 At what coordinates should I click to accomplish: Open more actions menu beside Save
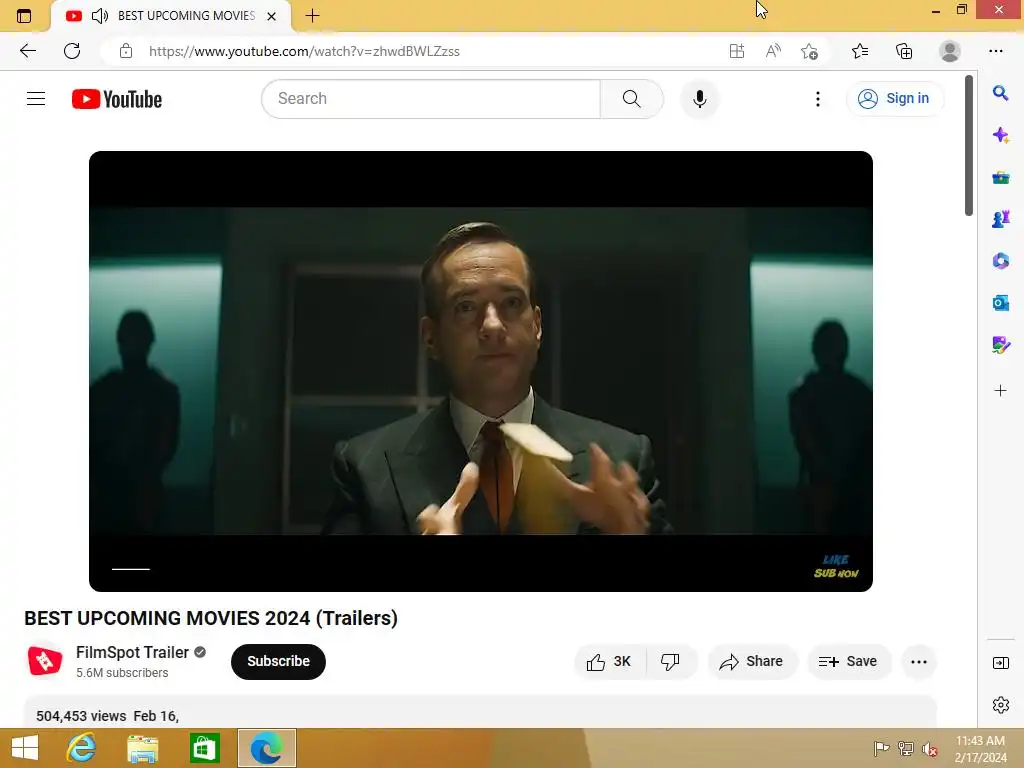point(919,662)
